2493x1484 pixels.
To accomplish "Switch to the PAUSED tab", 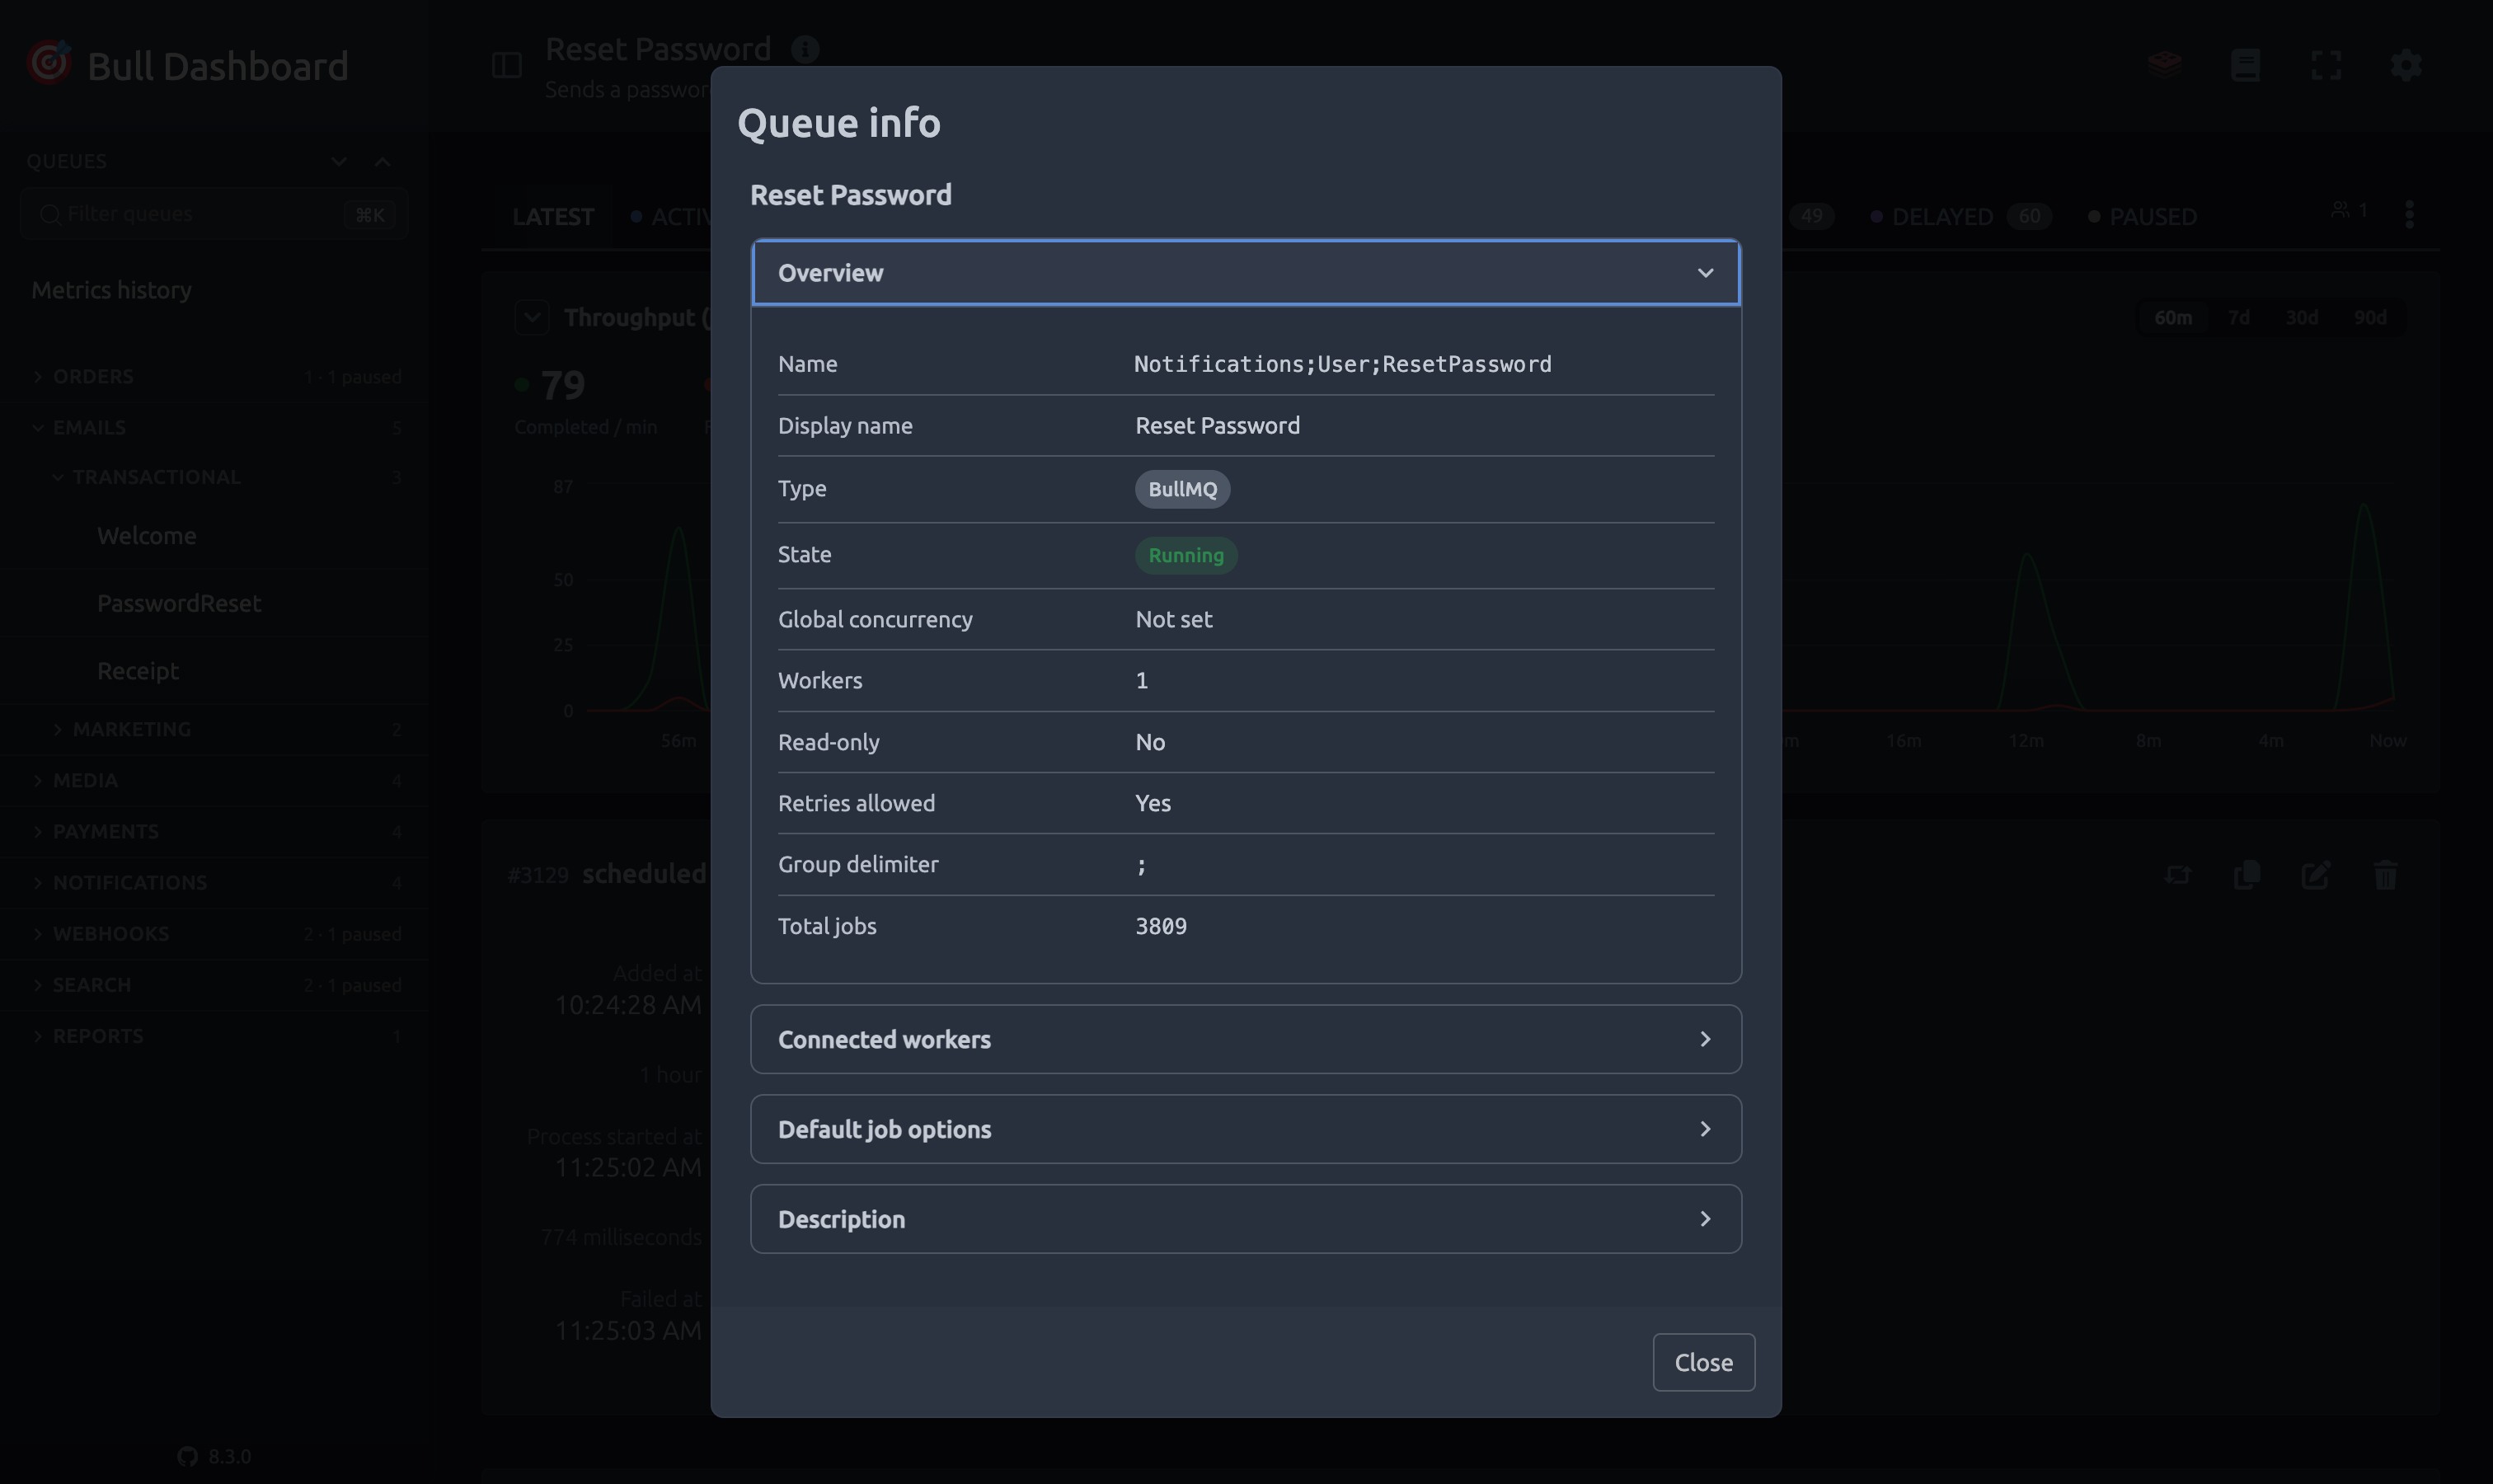I will (x=2142, y=216).
